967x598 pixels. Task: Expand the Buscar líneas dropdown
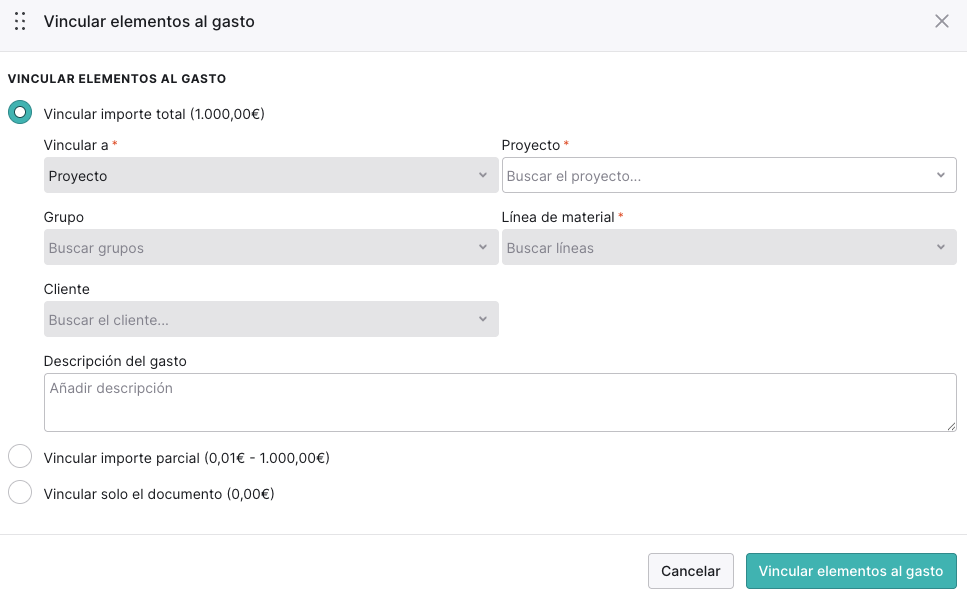coord(729,247)
